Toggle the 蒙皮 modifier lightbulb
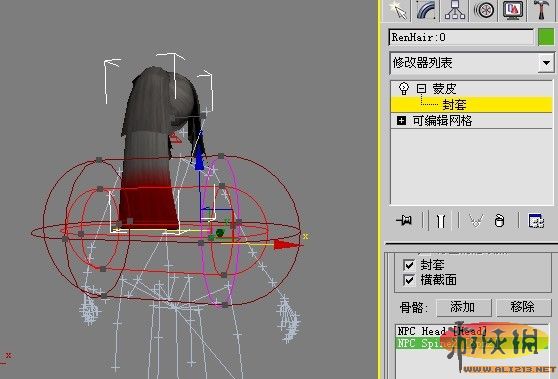The image size is (558, 379). 404,88
